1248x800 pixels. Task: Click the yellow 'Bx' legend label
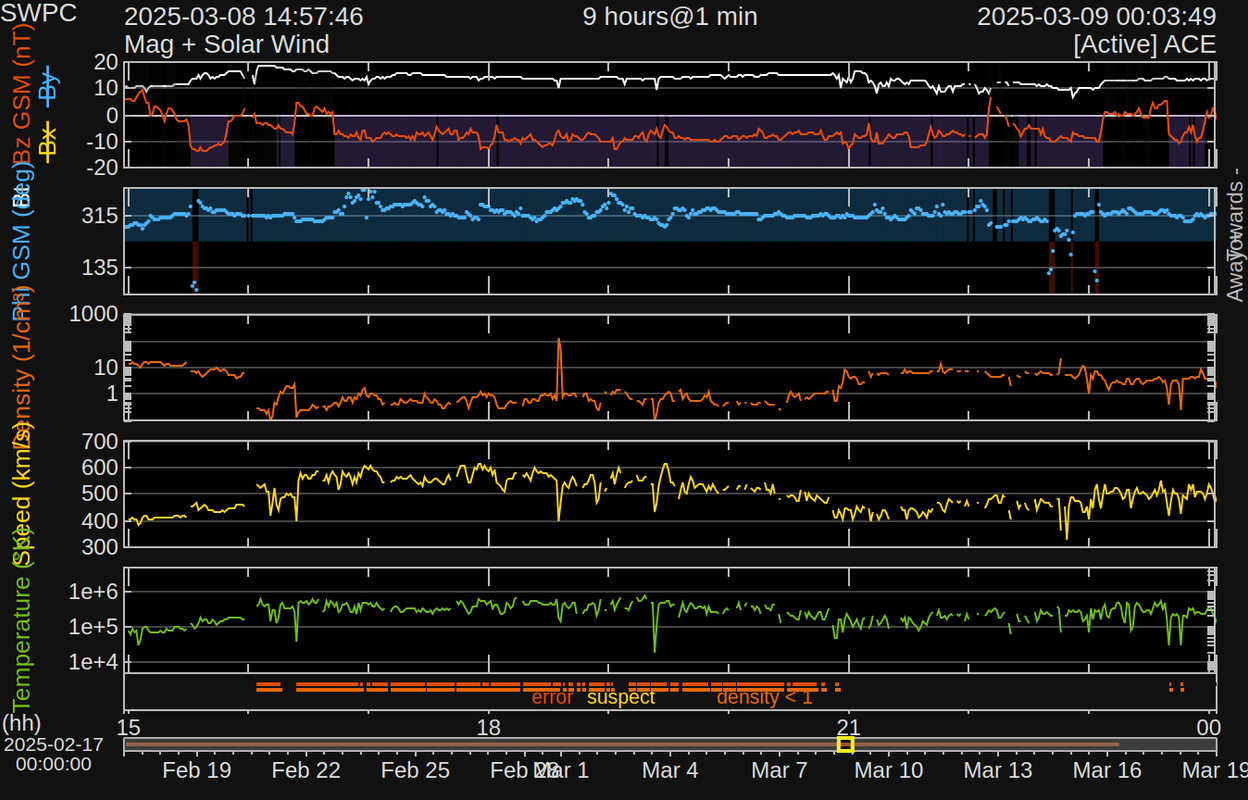[48, 142]
